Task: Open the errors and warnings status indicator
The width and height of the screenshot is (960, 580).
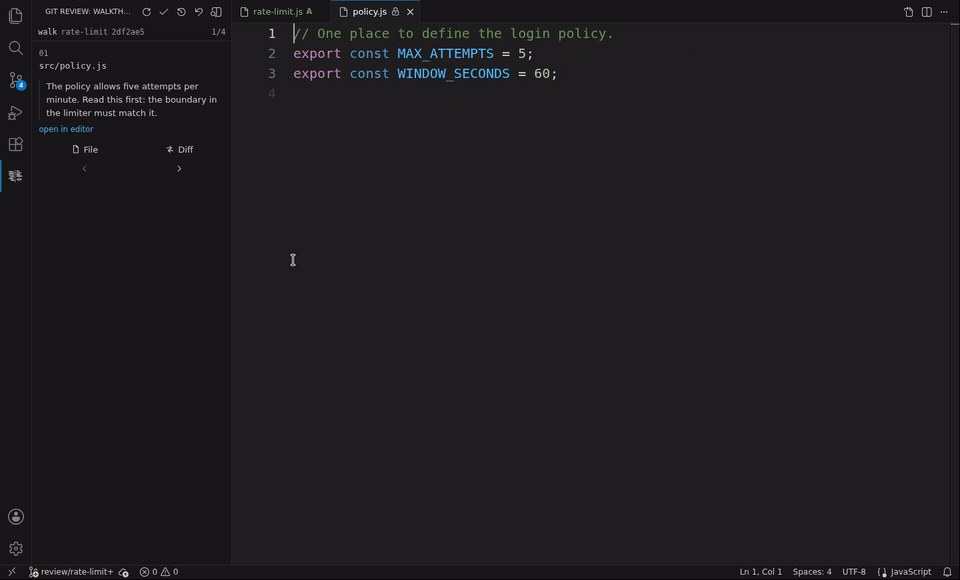Action: point(159,571)
